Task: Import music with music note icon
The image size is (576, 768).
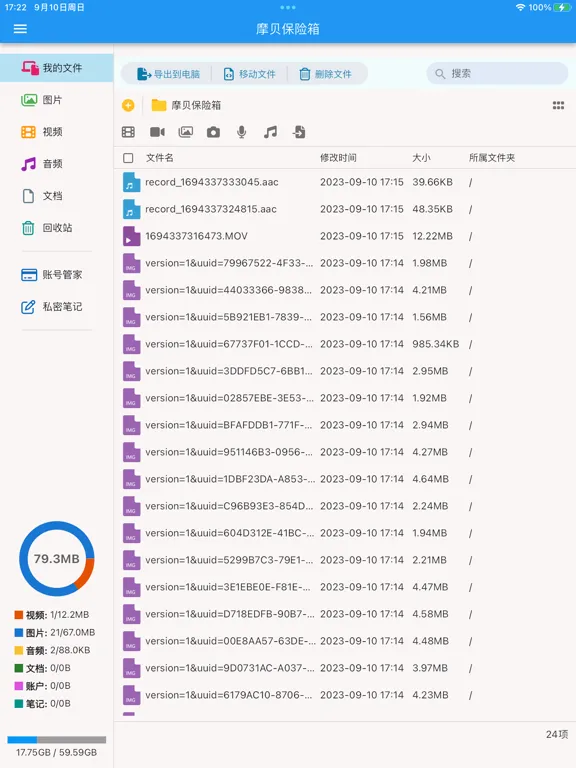Action: click(270, 132)
